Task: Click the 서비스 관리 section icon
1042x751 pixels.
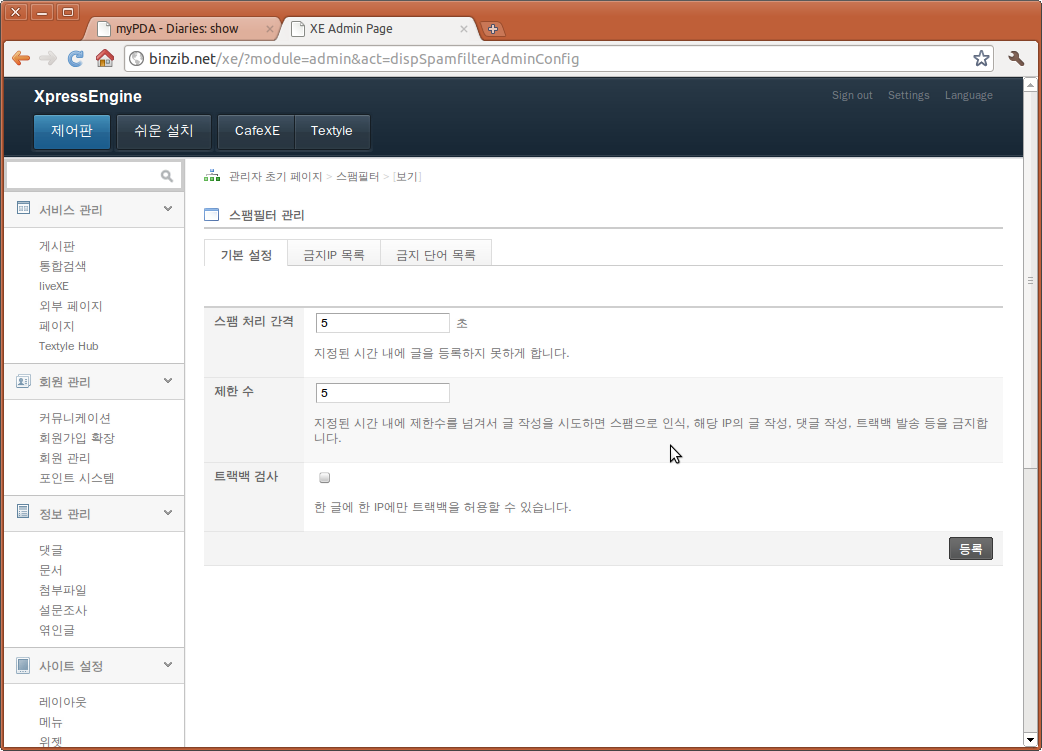Action: pos(23,208)
